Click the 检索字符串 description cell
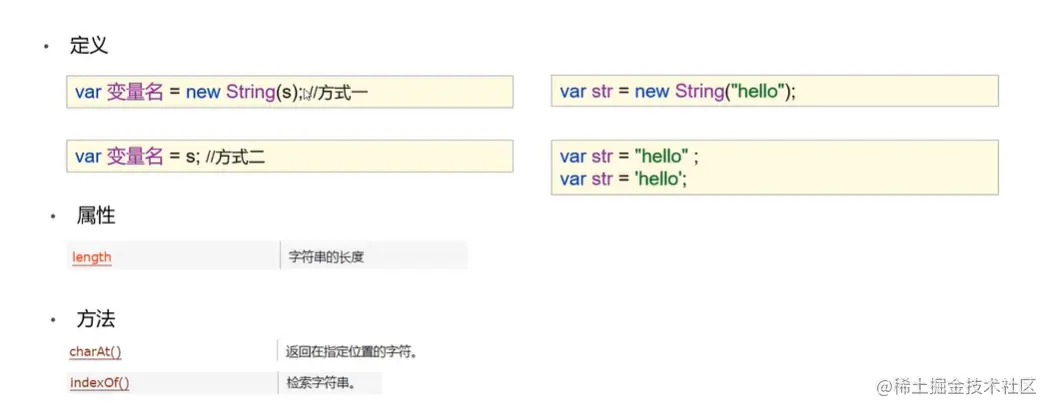This screenshot has height=411, width=1051. coord(320,382)
